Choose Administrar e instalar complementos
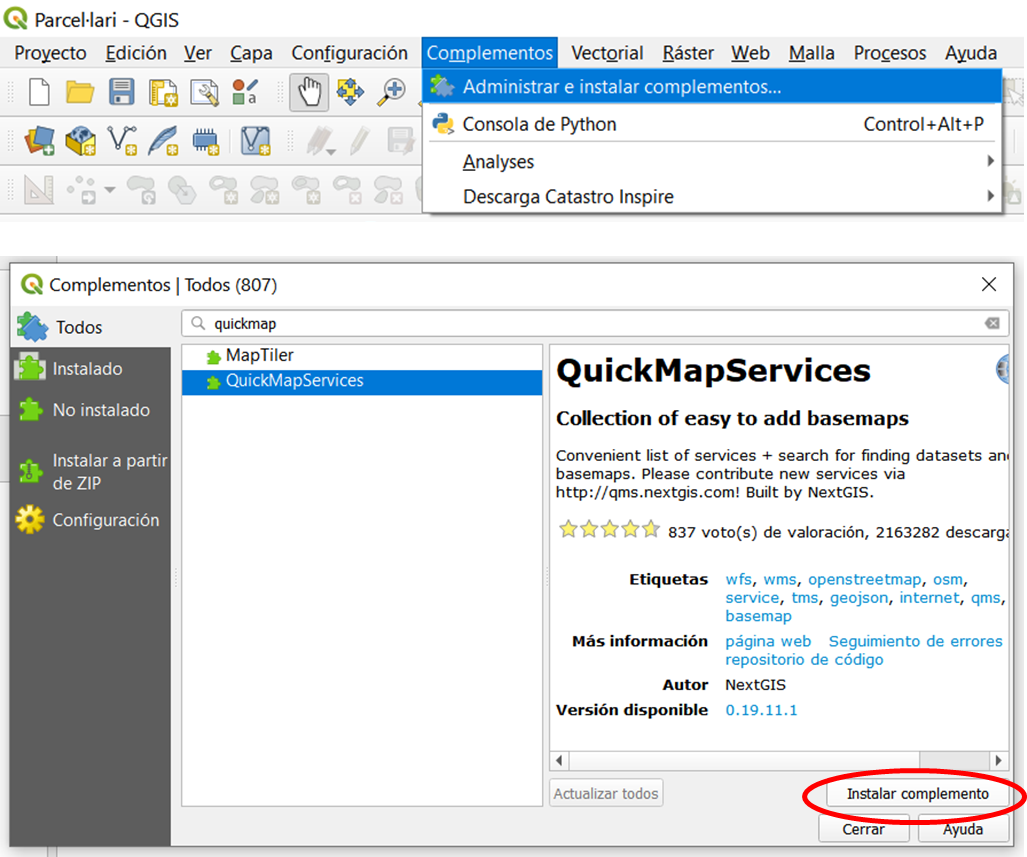 coord(712,86)
